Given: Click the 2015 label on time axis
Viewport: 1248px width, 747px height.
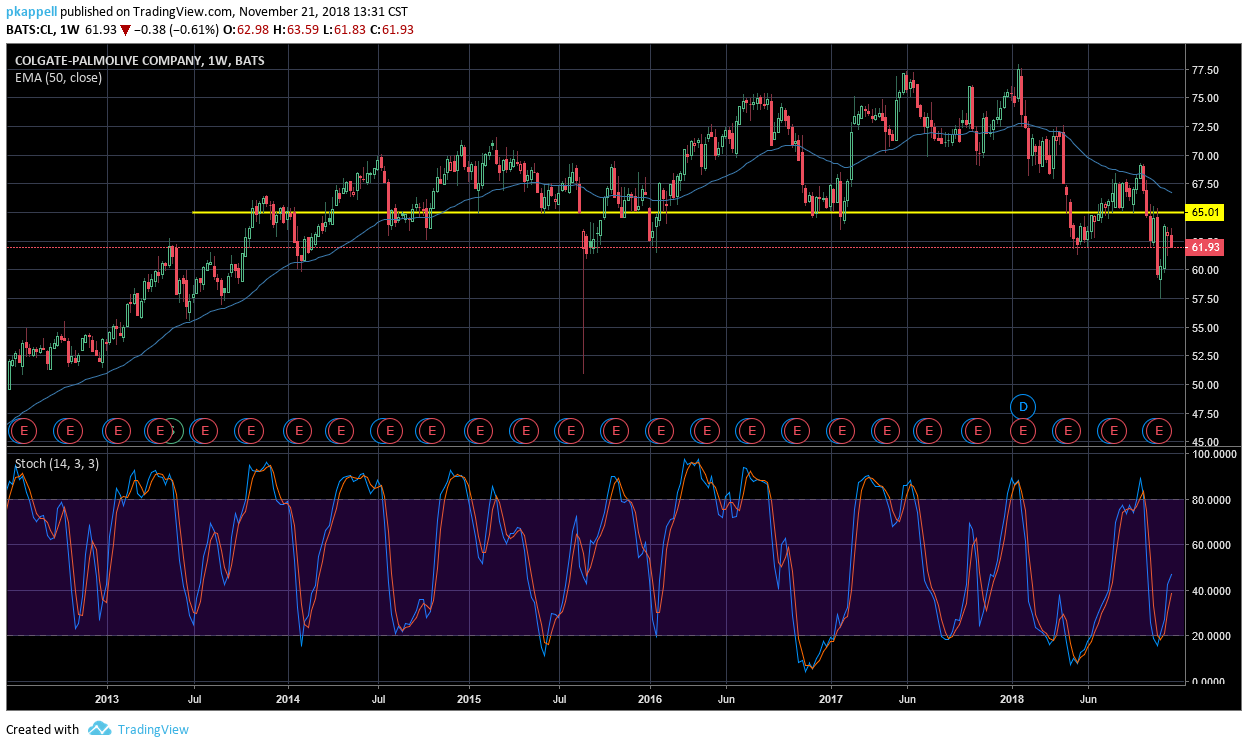Looking at the screenshot, I should pos(469,698).
